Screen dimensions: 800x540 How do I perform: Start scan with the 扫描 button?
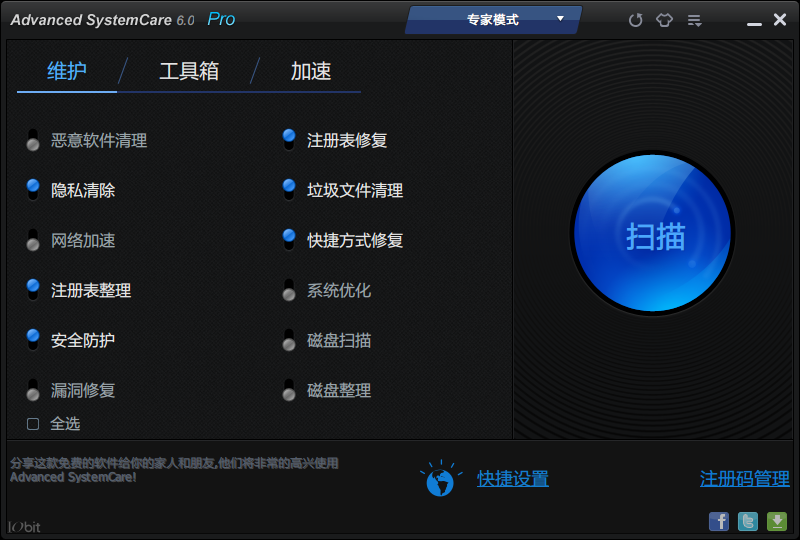tap(653, 233)
